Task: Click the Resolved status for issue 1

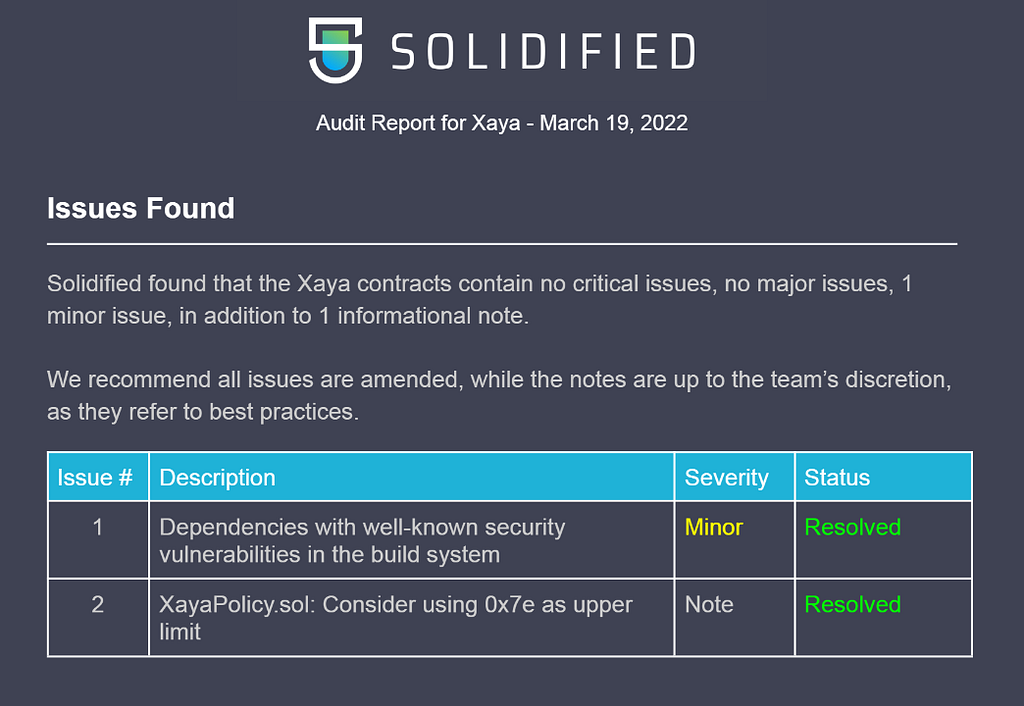Action: click(x=852, y=527)
